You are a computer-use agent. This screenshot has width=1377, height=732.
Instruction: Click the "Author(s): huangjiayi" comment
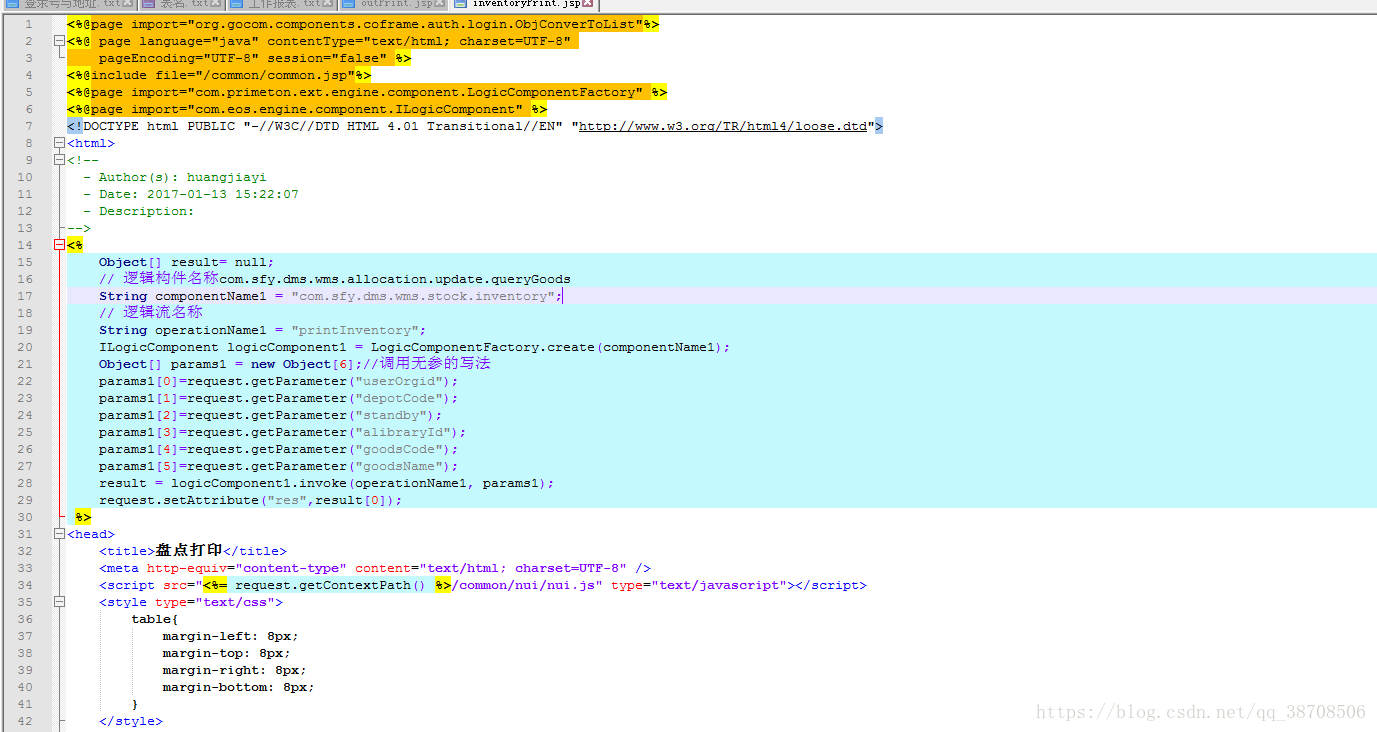[x=175, y=177]
